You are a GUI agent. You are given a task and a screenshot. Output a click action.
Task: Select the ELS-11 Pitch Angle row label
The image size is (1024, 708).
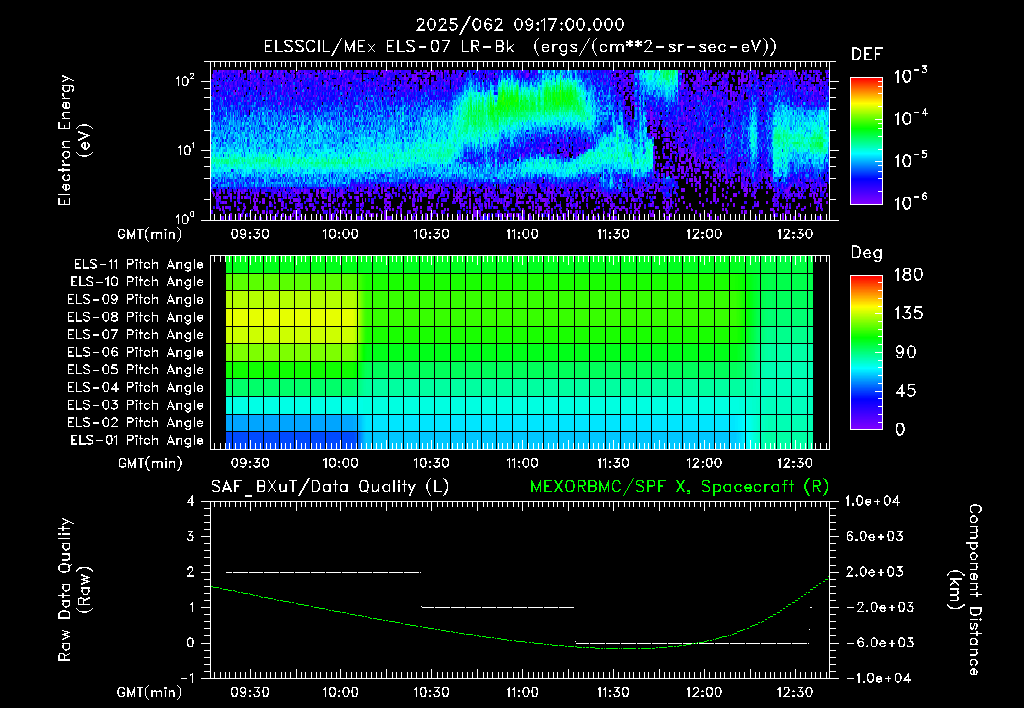click(138, 264)
